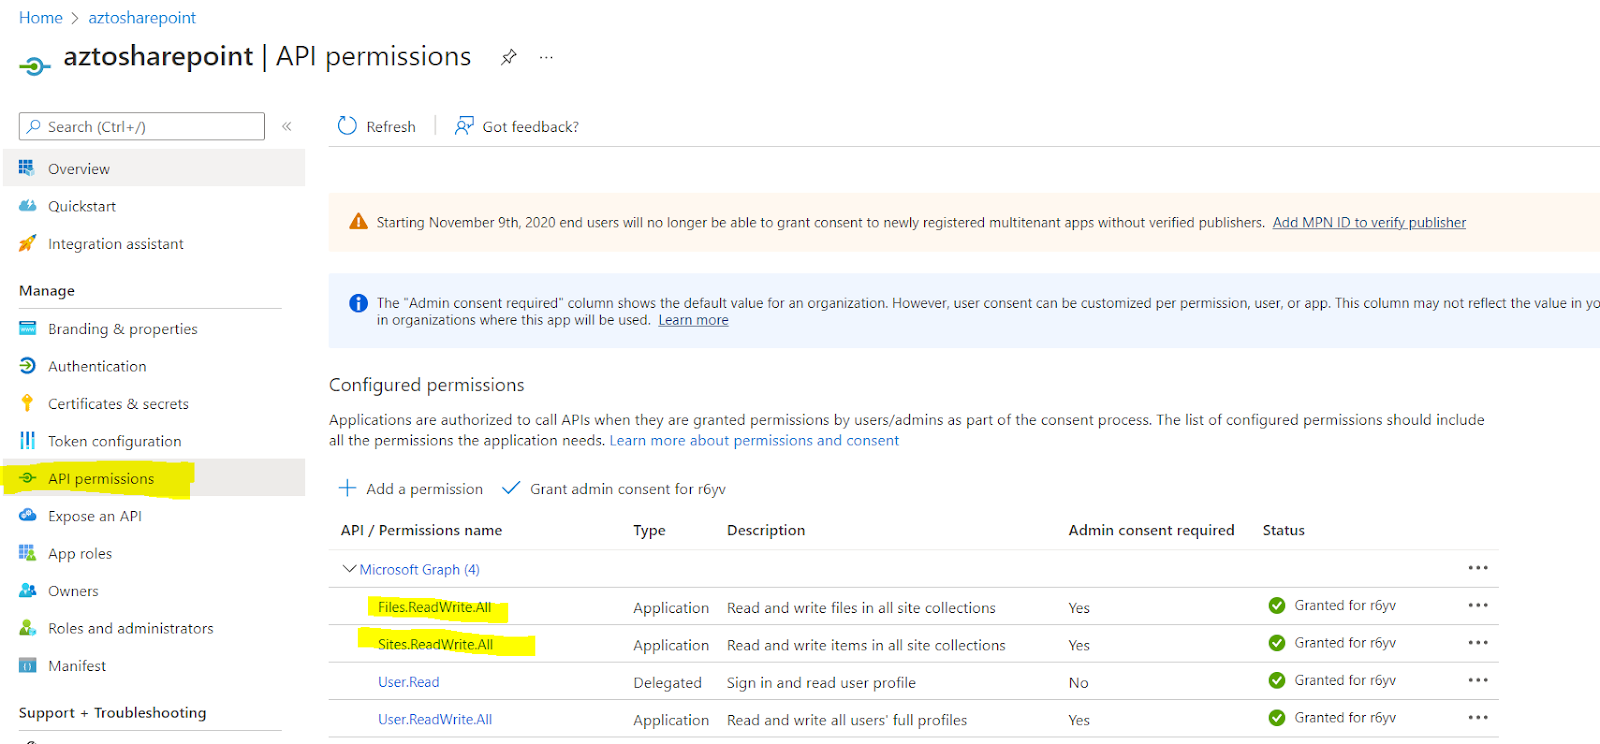Pin the aztosharepoint blade
Viewport: 1600px width, 744px height.
click(509, 57)
